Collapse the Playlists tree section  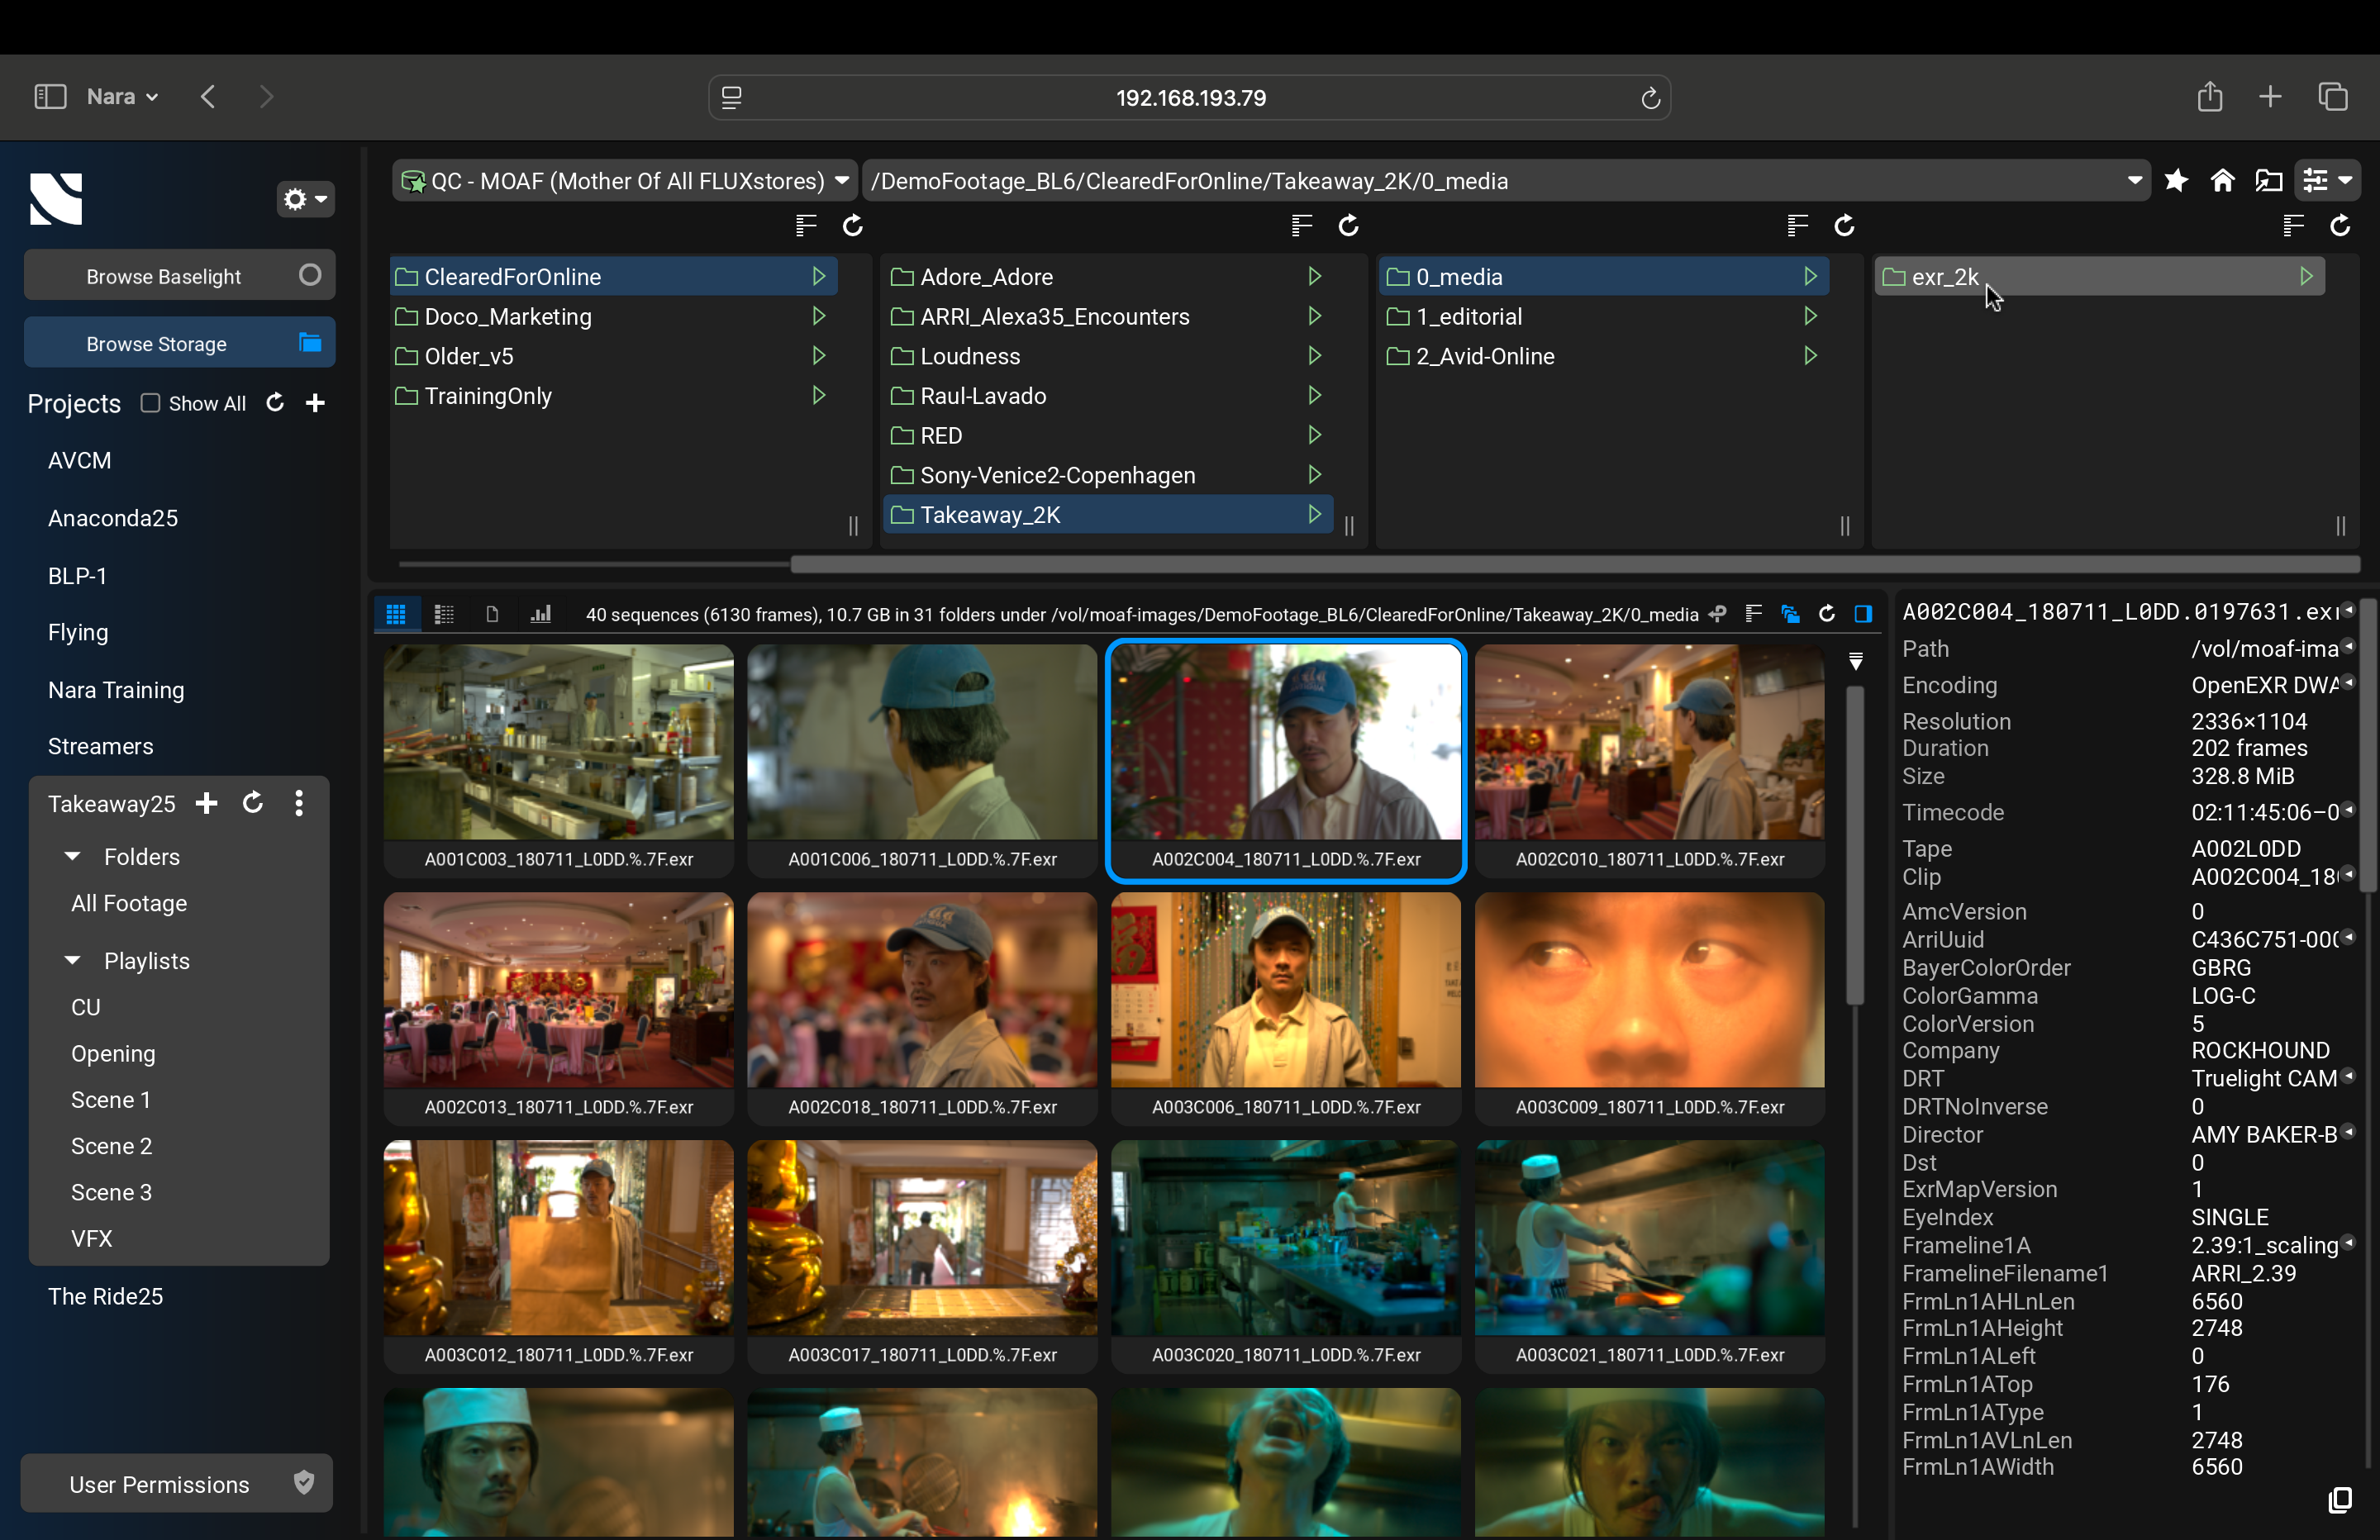[x=72, y=961]
